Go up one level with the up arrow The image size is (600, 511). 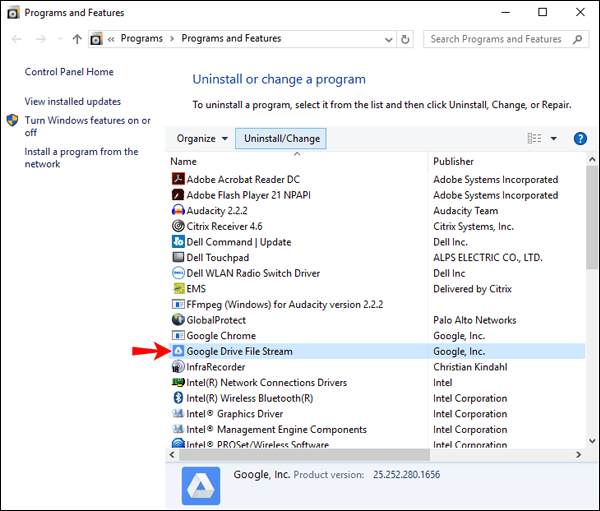[x=77, y=39]
